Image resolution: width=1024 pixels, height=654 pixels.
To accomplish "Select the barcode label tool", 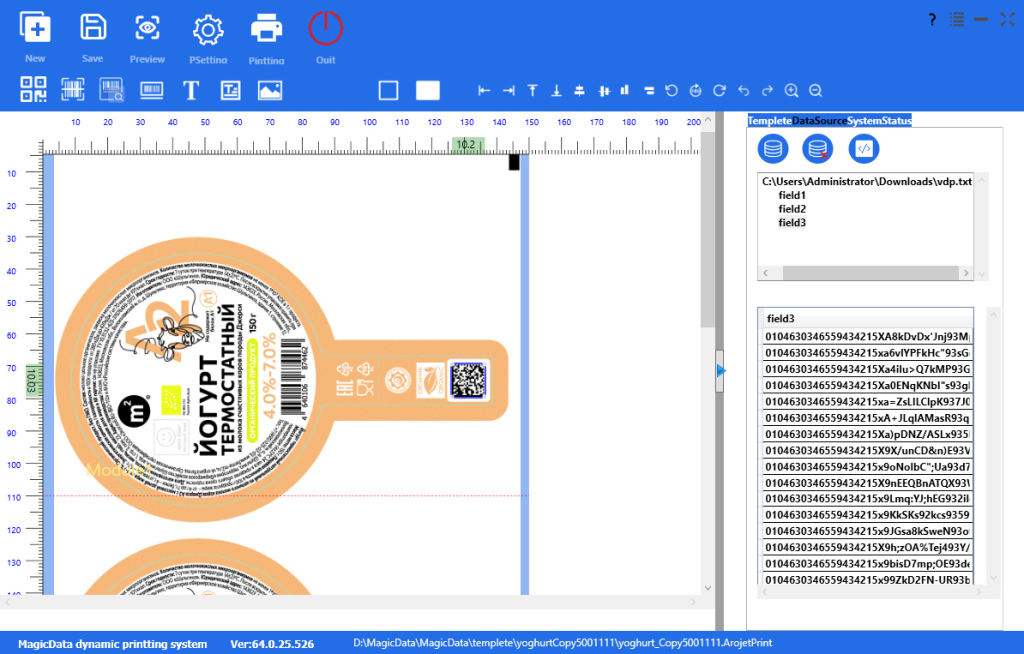I will (152, 90).
